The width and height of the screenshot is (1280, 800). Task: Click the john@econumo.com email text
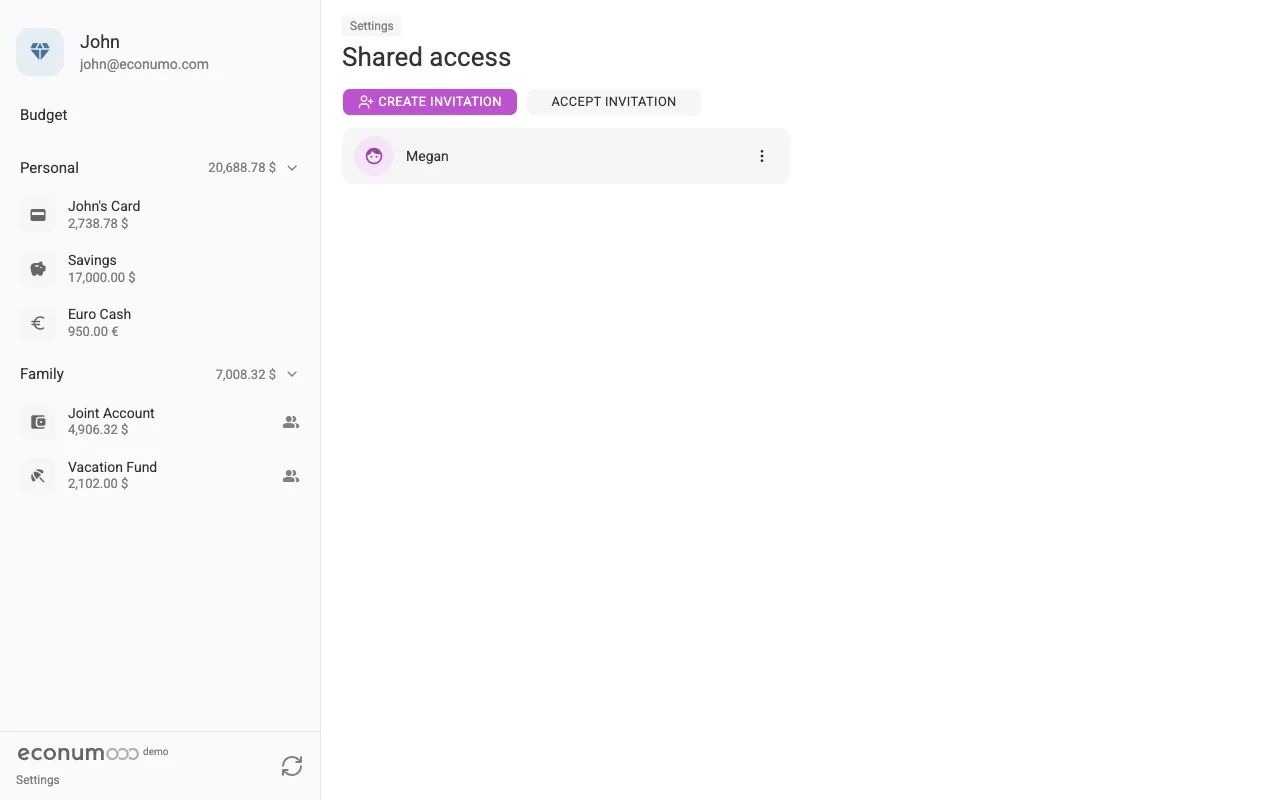pyautogui.click(x=144, y=64)
